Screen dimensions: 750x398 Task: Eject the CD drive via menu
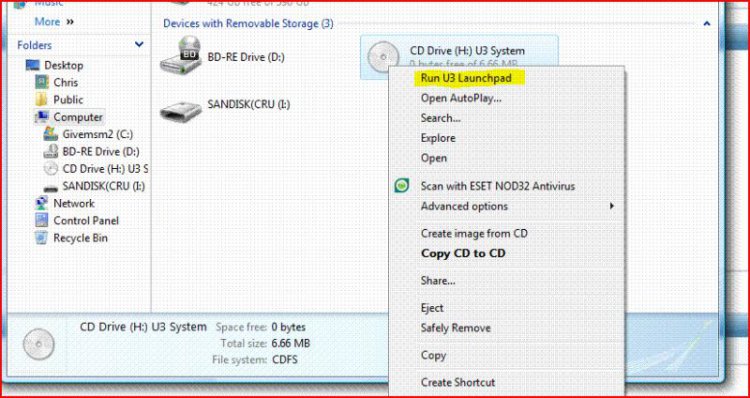point(432,308)
